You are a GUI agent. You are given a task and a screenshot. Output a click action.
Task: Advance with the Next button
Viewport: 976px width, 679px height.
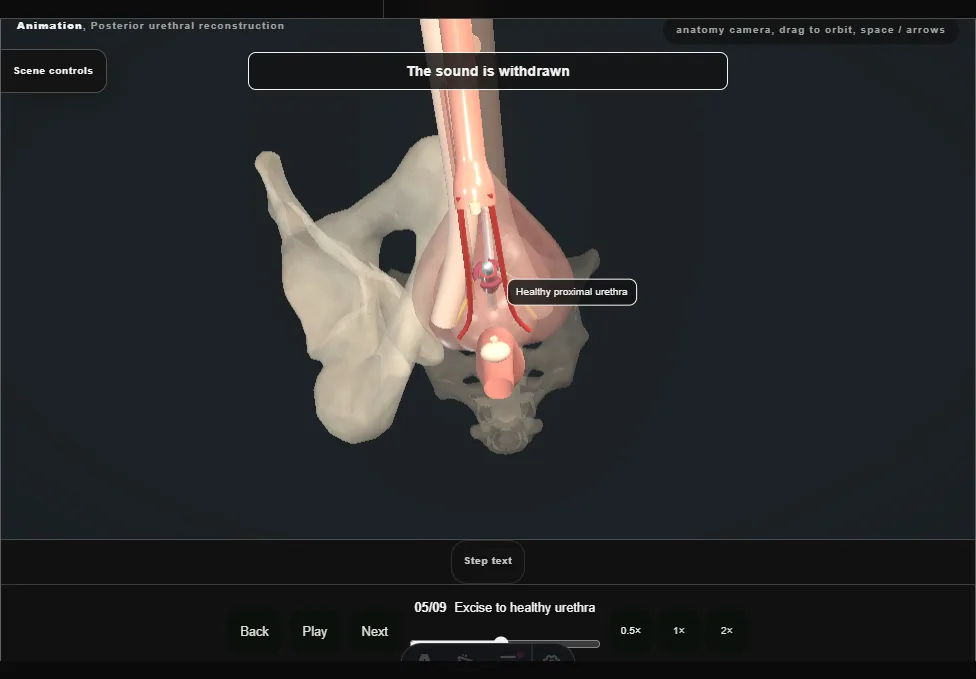[x=375, y=632]
